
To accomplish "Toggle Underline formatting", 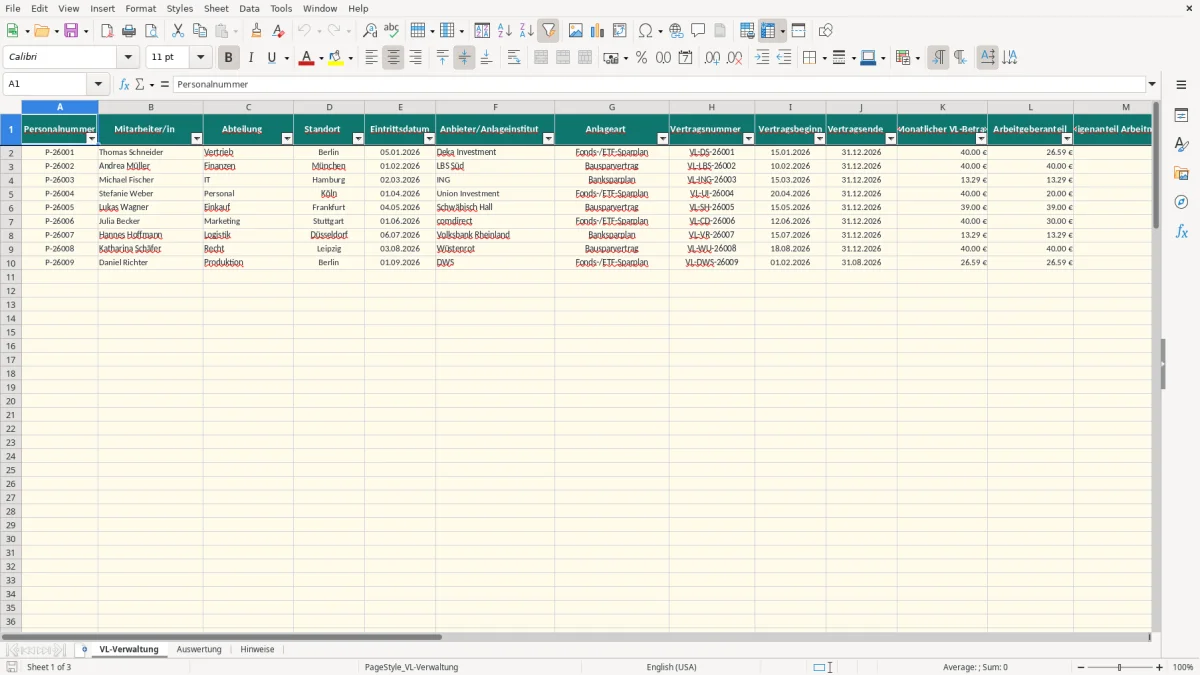I will [x=271, y=58].
